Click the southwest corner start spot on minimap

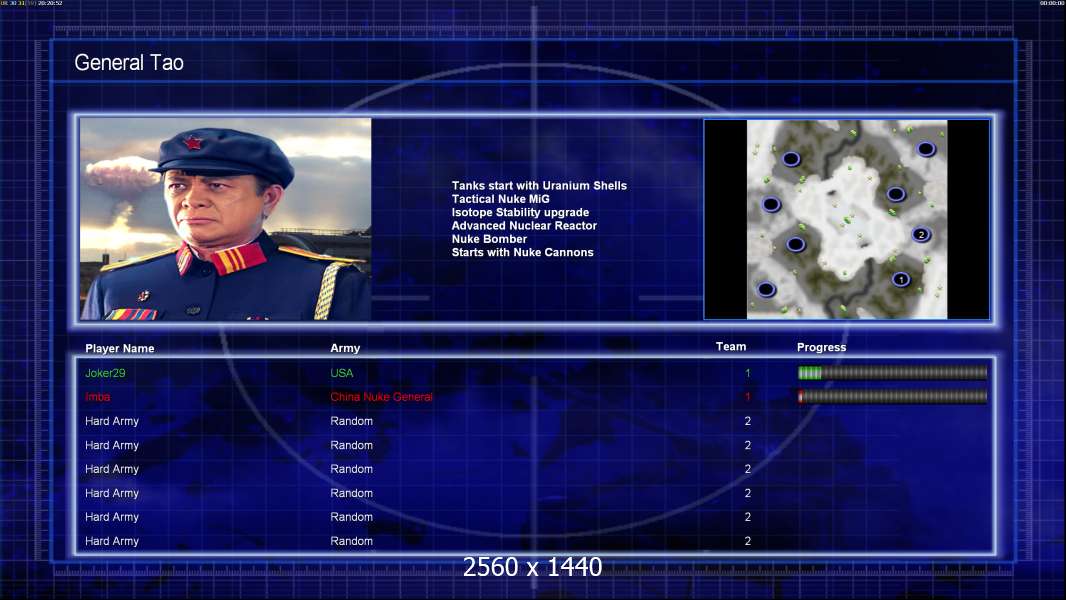[766, 289]
